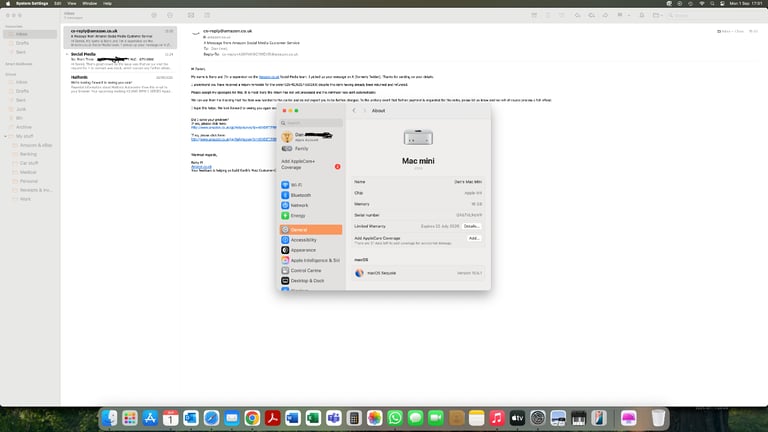Click the Mail toolbar search field
768x432 pixels.
point(714,15)
